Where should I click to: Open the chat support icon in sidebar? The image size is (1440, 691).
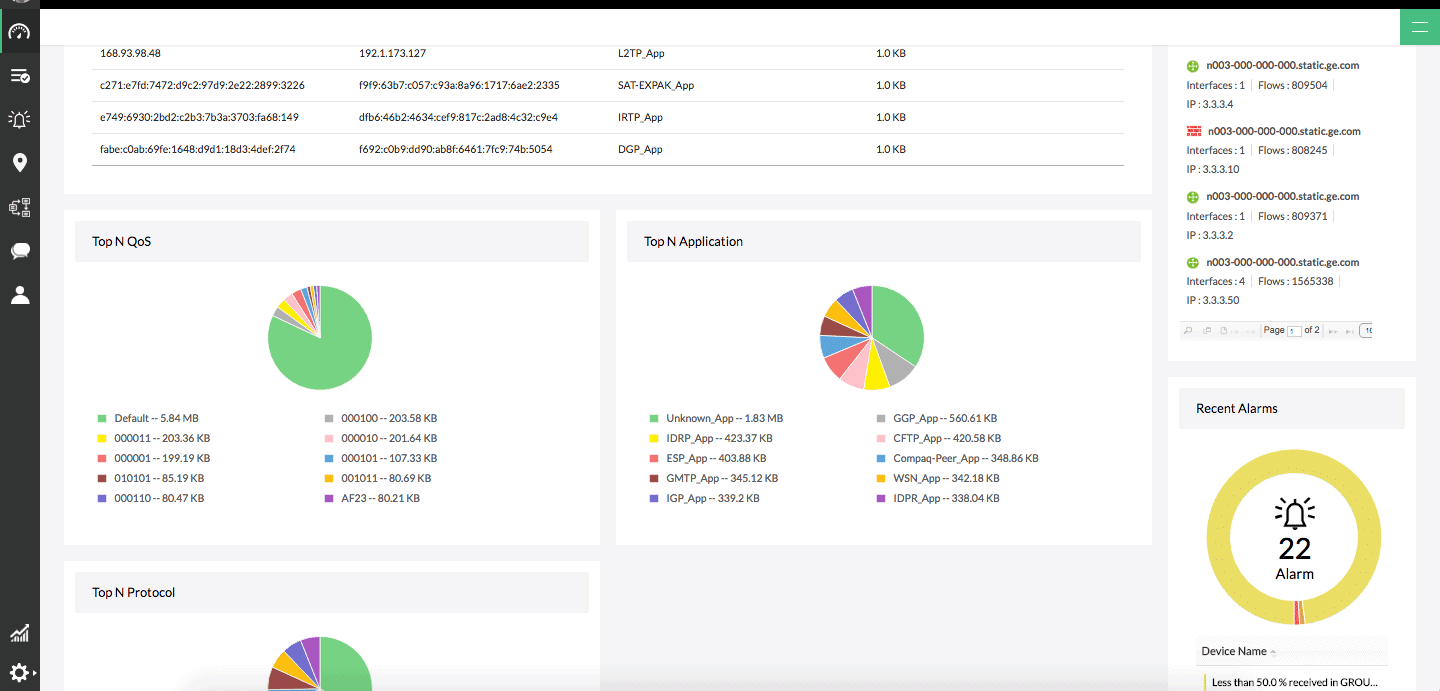(20, 251)
